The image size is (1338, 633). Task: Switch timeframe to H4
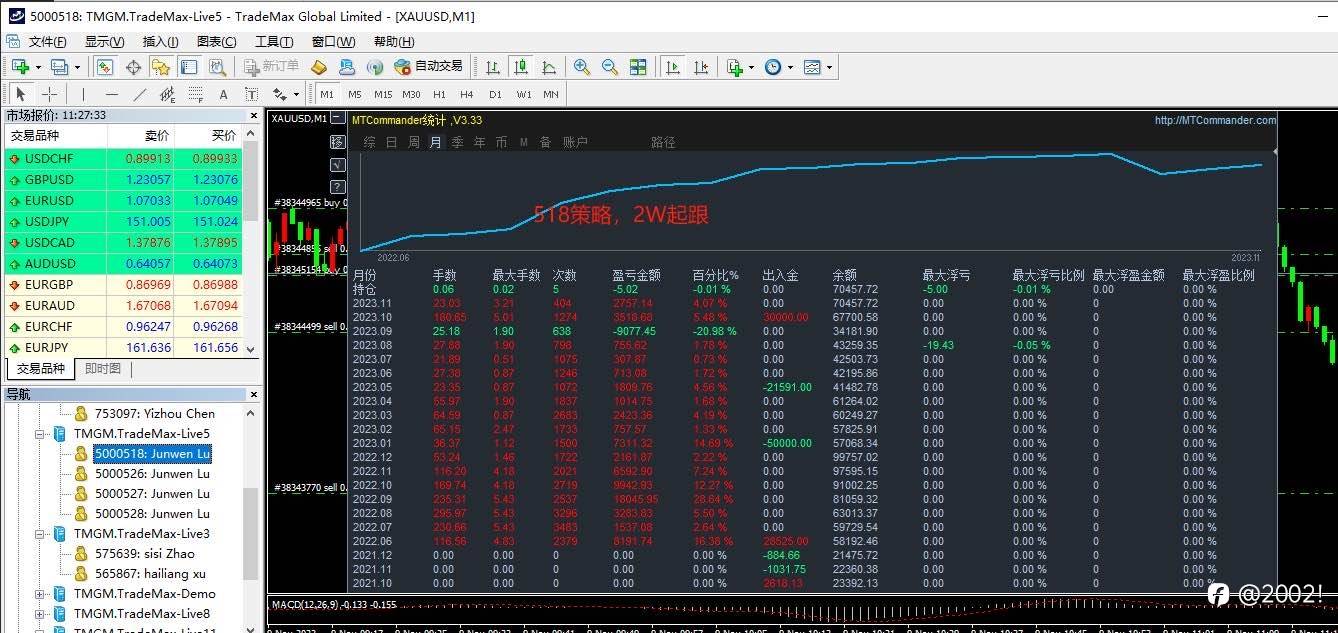coord(467,94)
